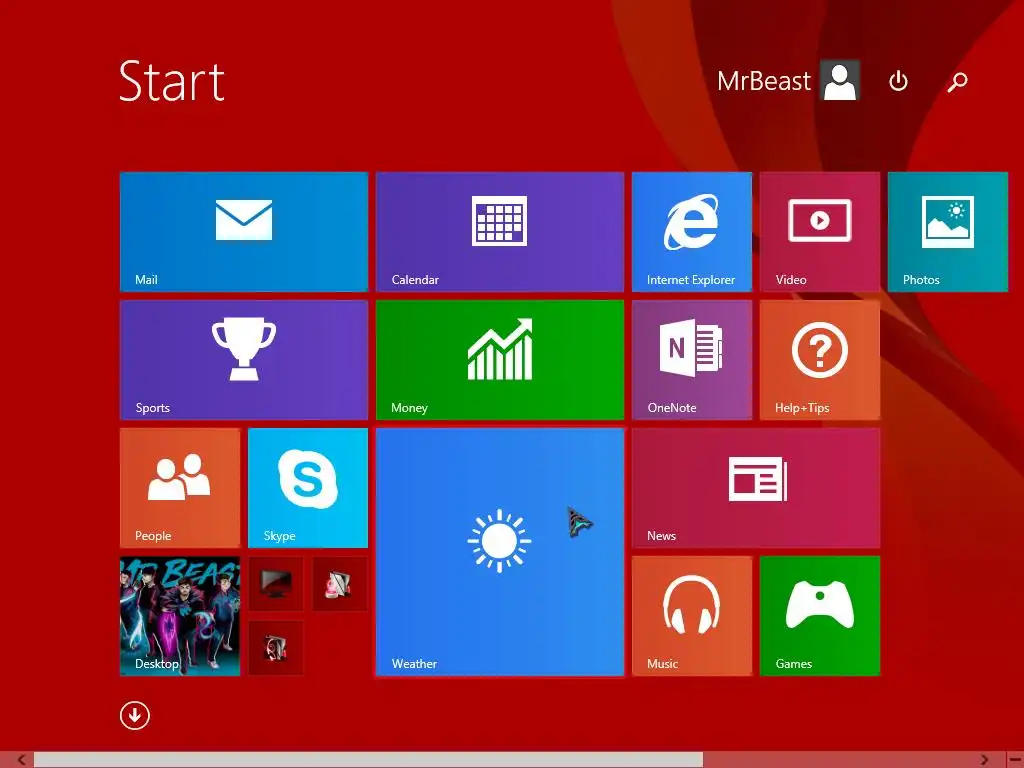Open the Photos tile
The height and width of the screenshot is (768, 1024).
point(948,232)
